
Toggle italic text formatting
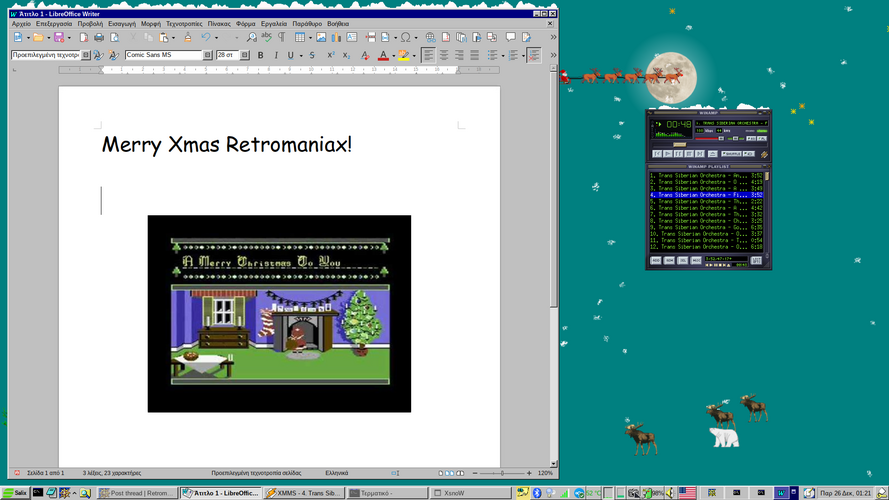pyautogui.click(x=276, y=56)
